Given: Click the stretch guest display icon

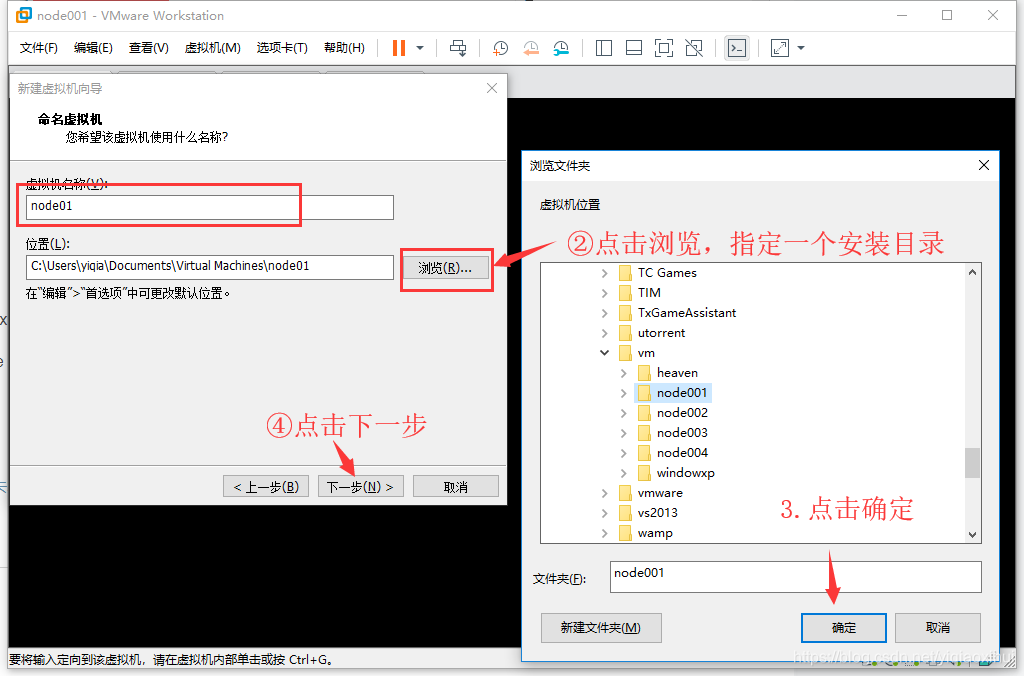Looking at the screenshot, I should tap(780, 48).
